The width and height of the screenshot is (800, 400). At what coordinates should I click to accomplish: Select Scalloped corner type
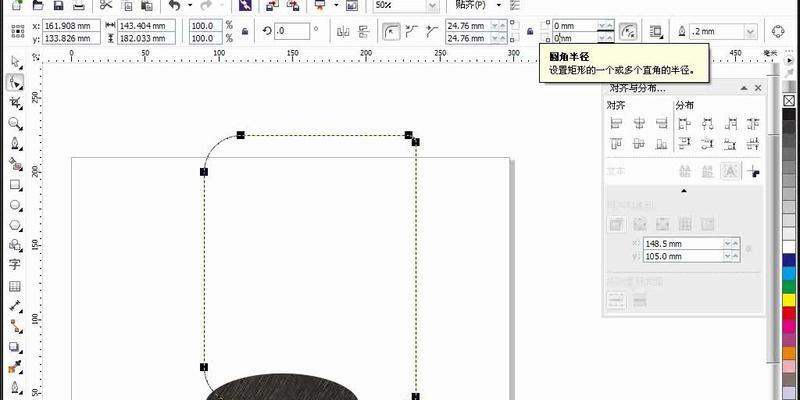[411, 32]
